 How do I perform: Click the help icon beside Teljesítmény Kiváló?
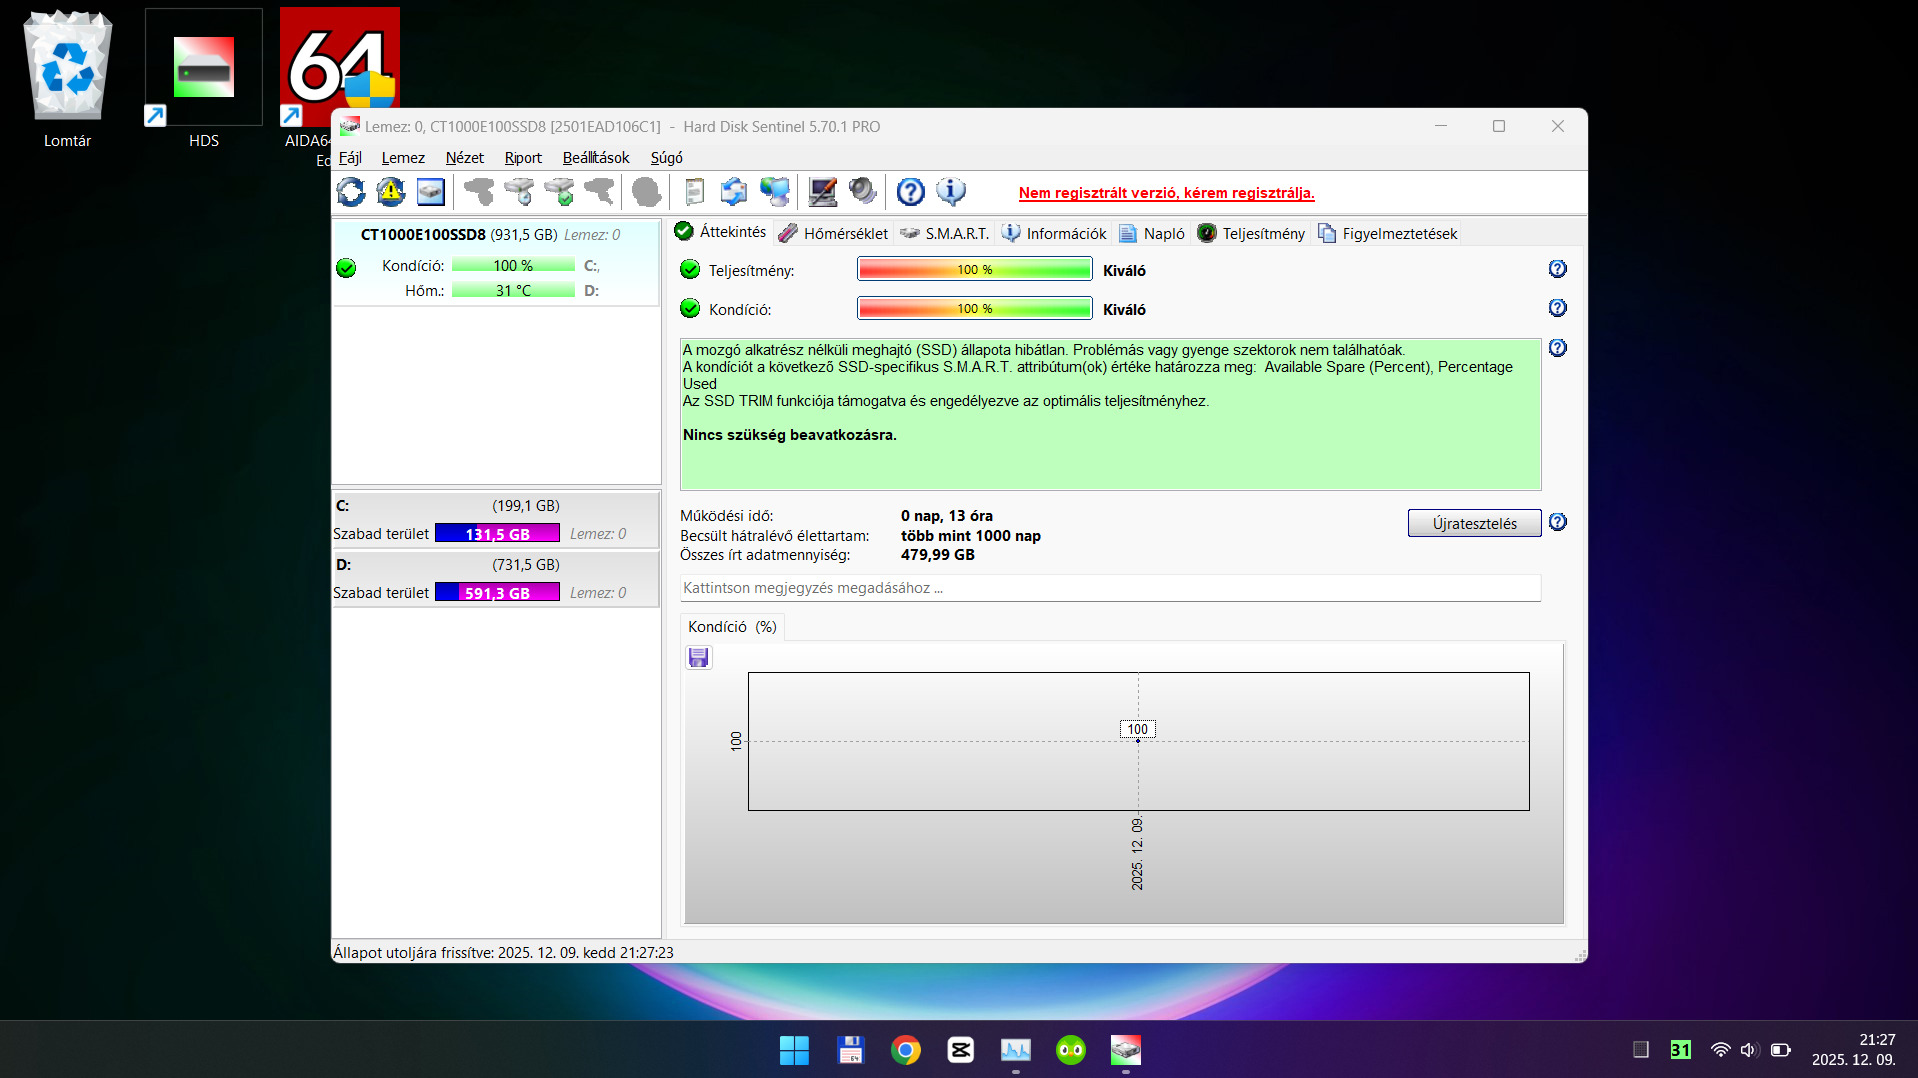pyautogui.click(x=1558, y=269)
